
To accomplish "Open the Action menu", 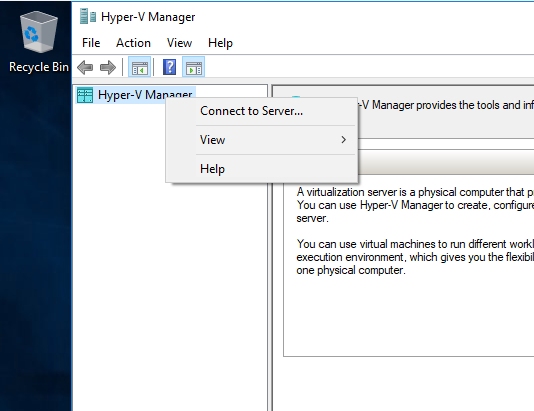I will tap(133, 43).
